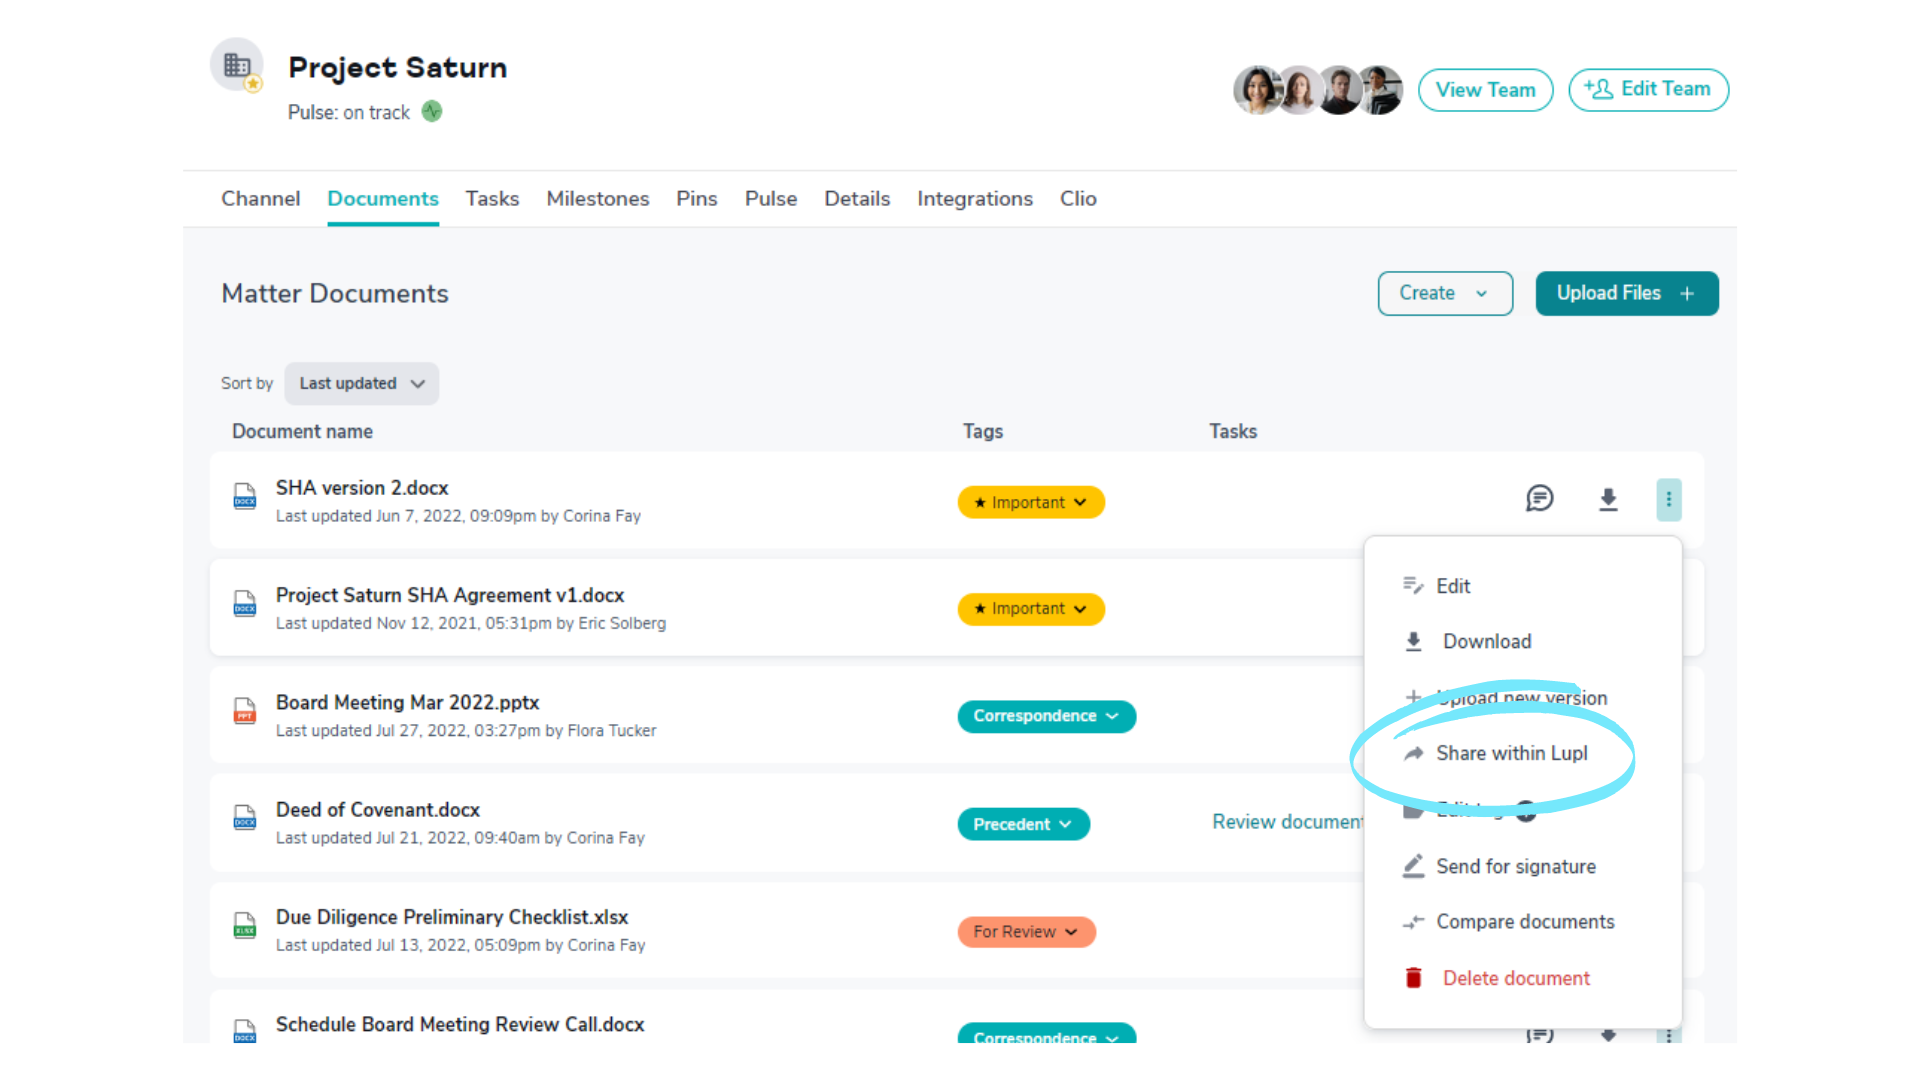This screenshot has height=1080, width=1920.
Task: Click download icon for SHA version 2.docx
Action: (x=1608, y=499)
